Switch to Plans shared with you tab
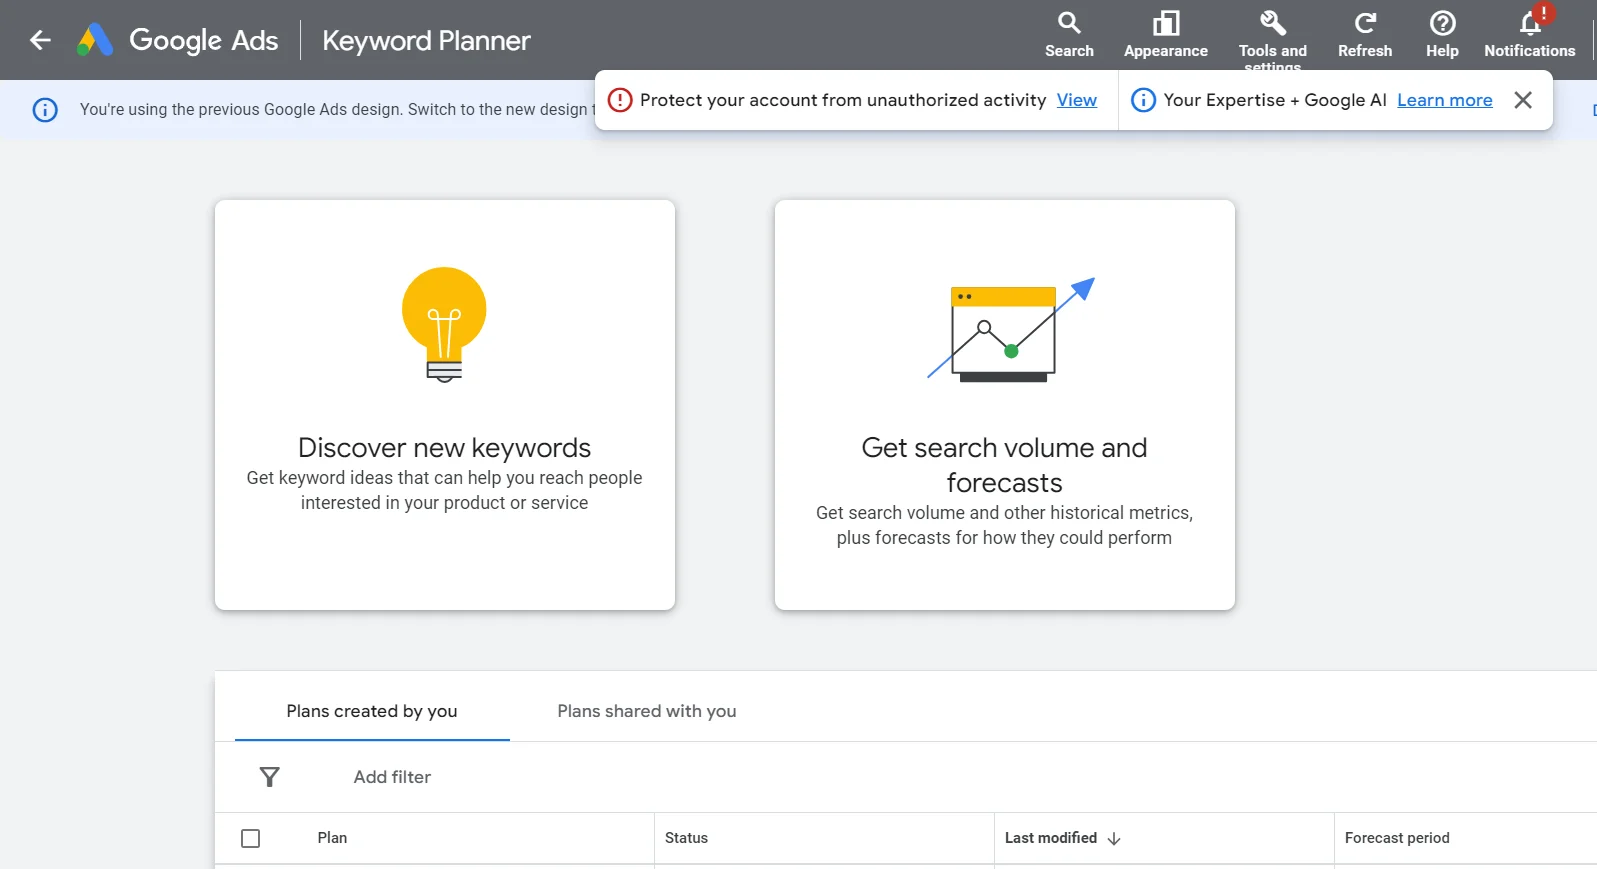This screenshot has width=1597, height=869. tap(647, 711)
